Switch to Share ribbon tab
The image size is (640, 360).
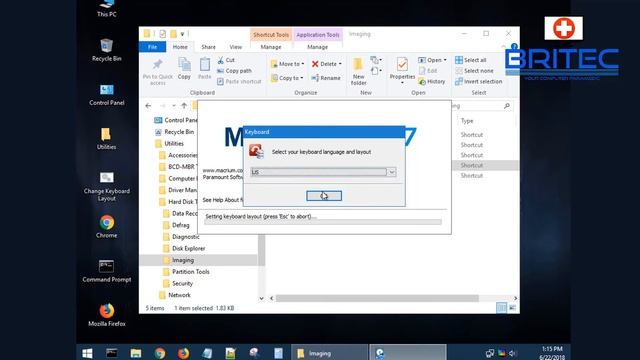pos(208,47)
